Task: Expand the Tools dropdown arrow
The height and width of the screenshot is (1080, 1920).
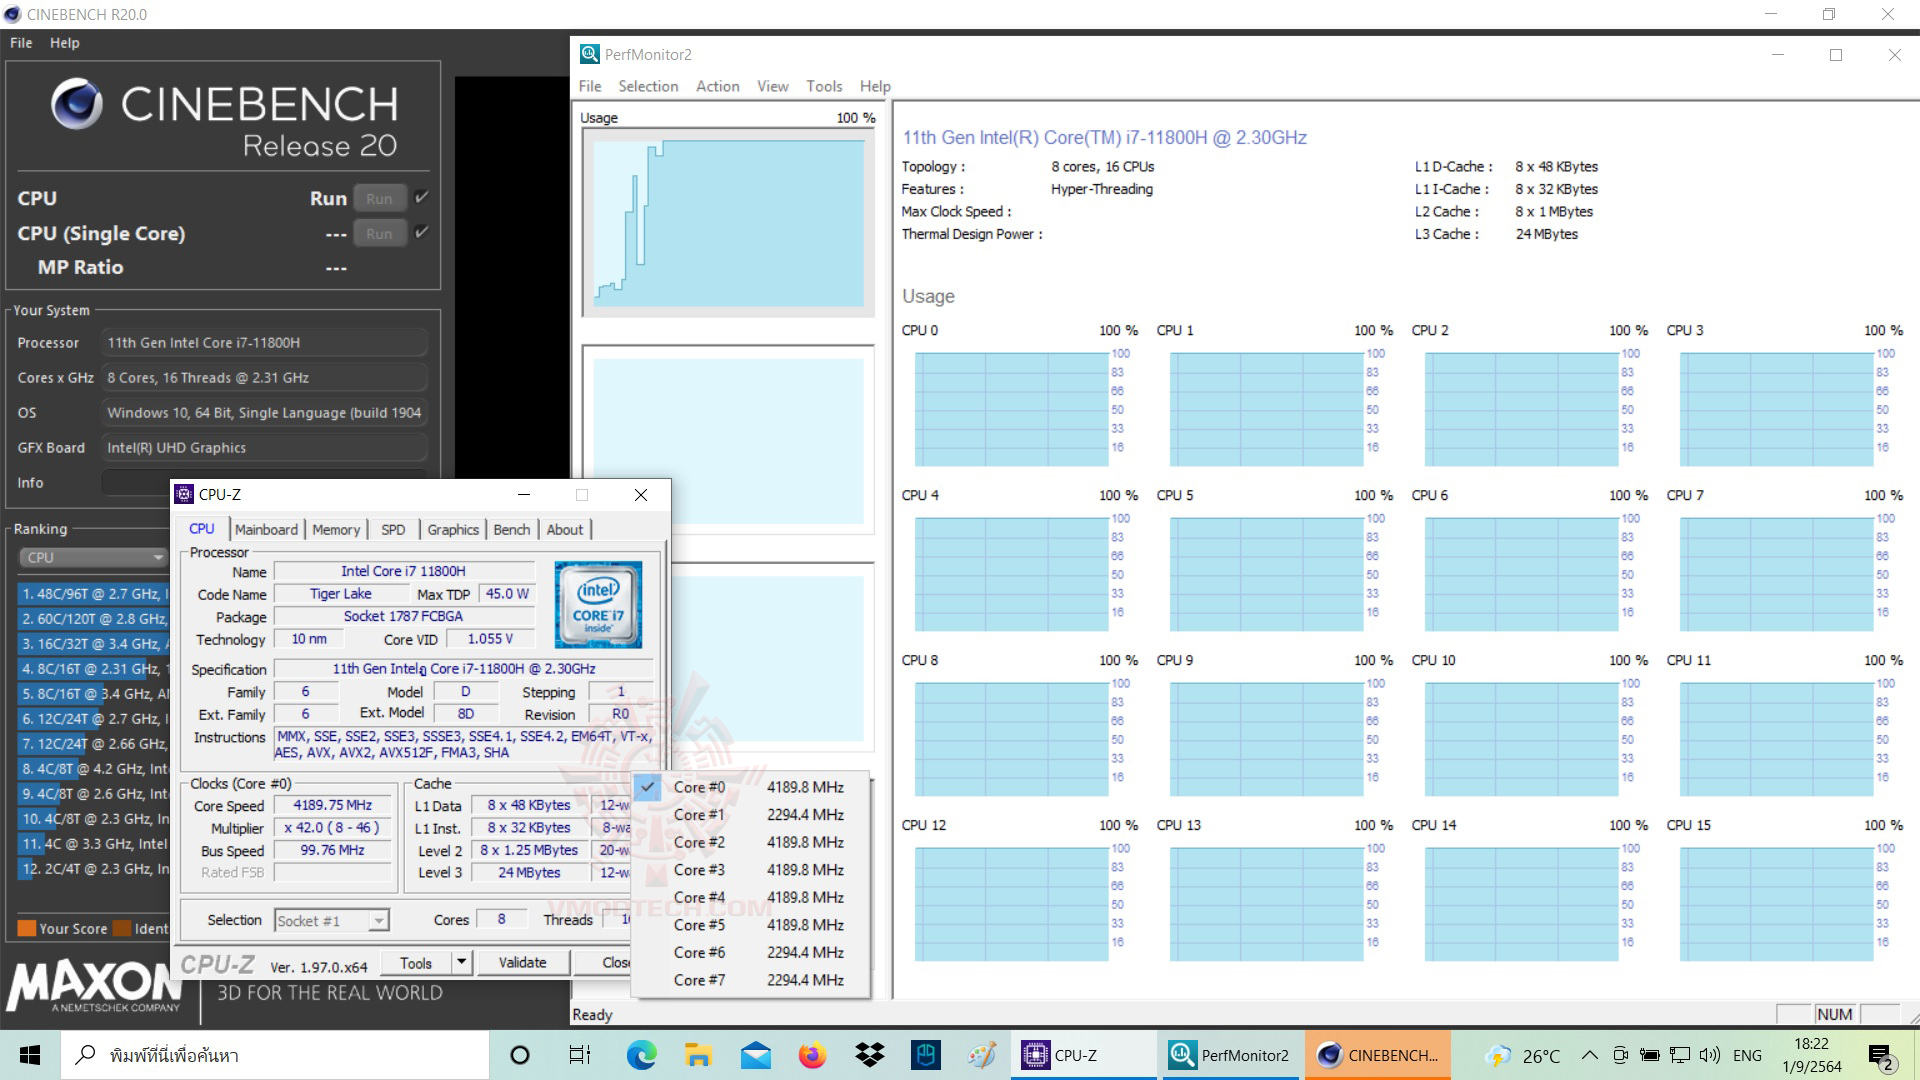Action: point(461,962)
